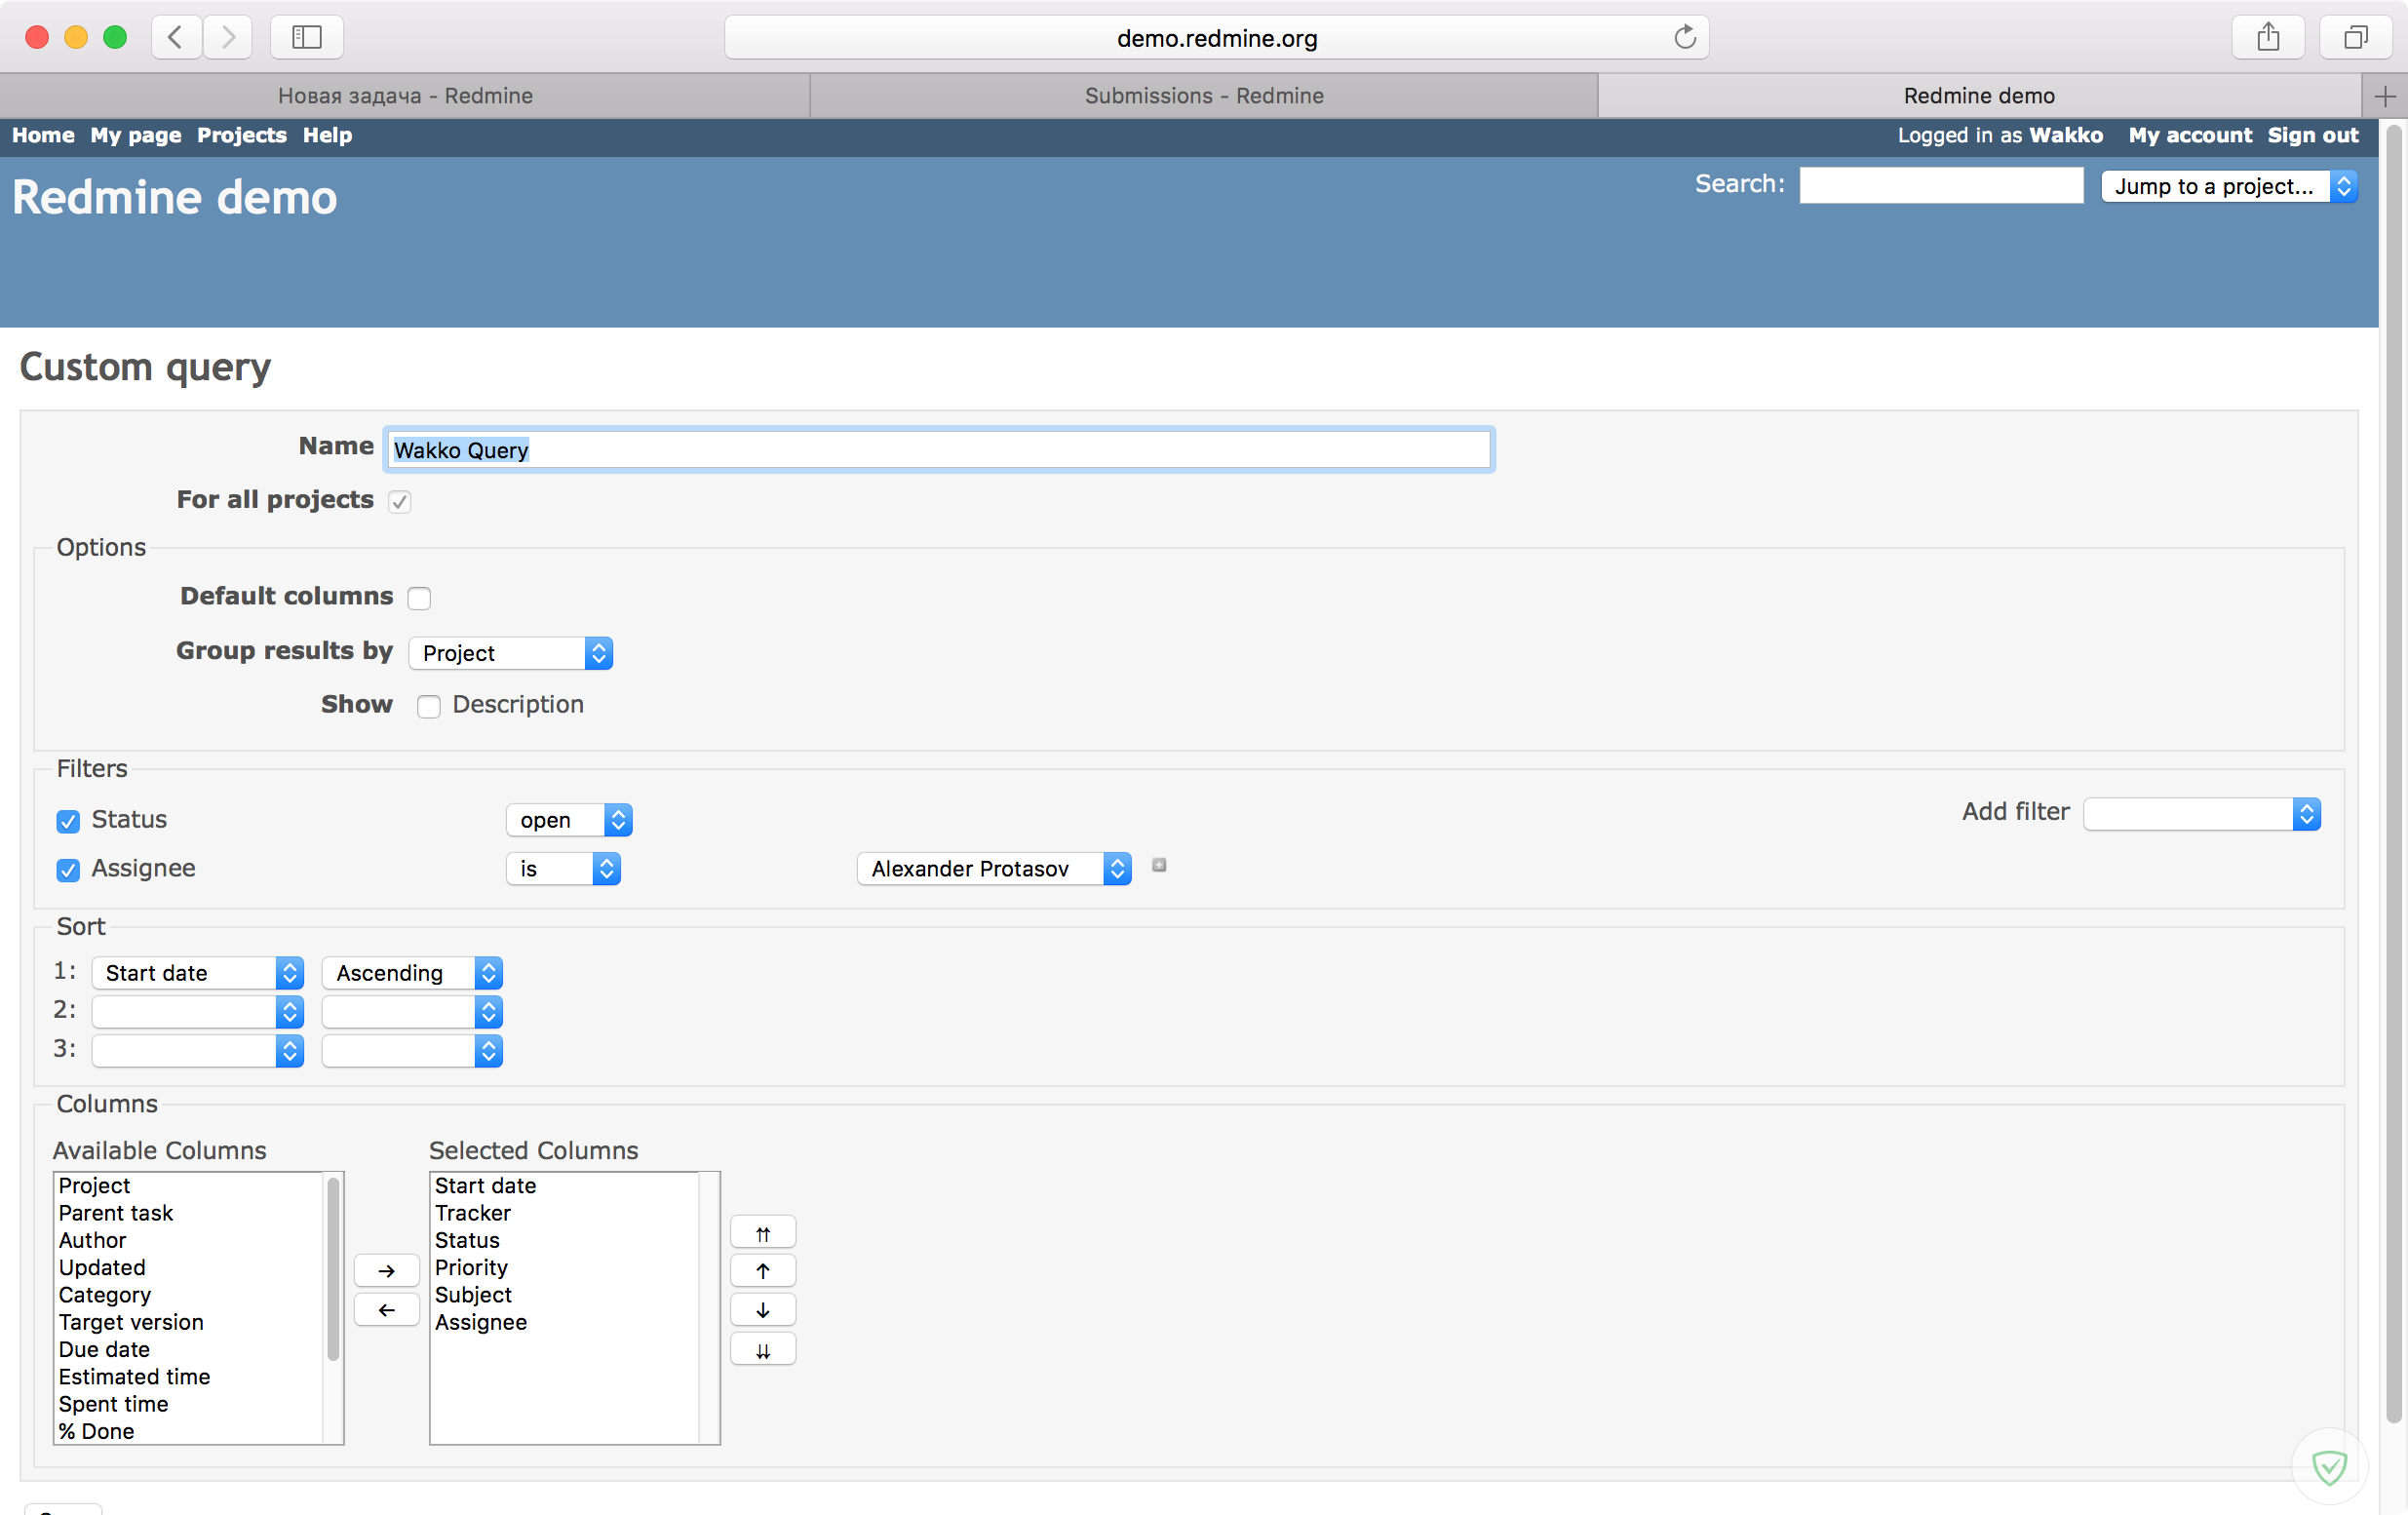Switch to the Submissions - Redmine tab
Viewport: 2408px width, 1515px height.
click(1204, 96)
